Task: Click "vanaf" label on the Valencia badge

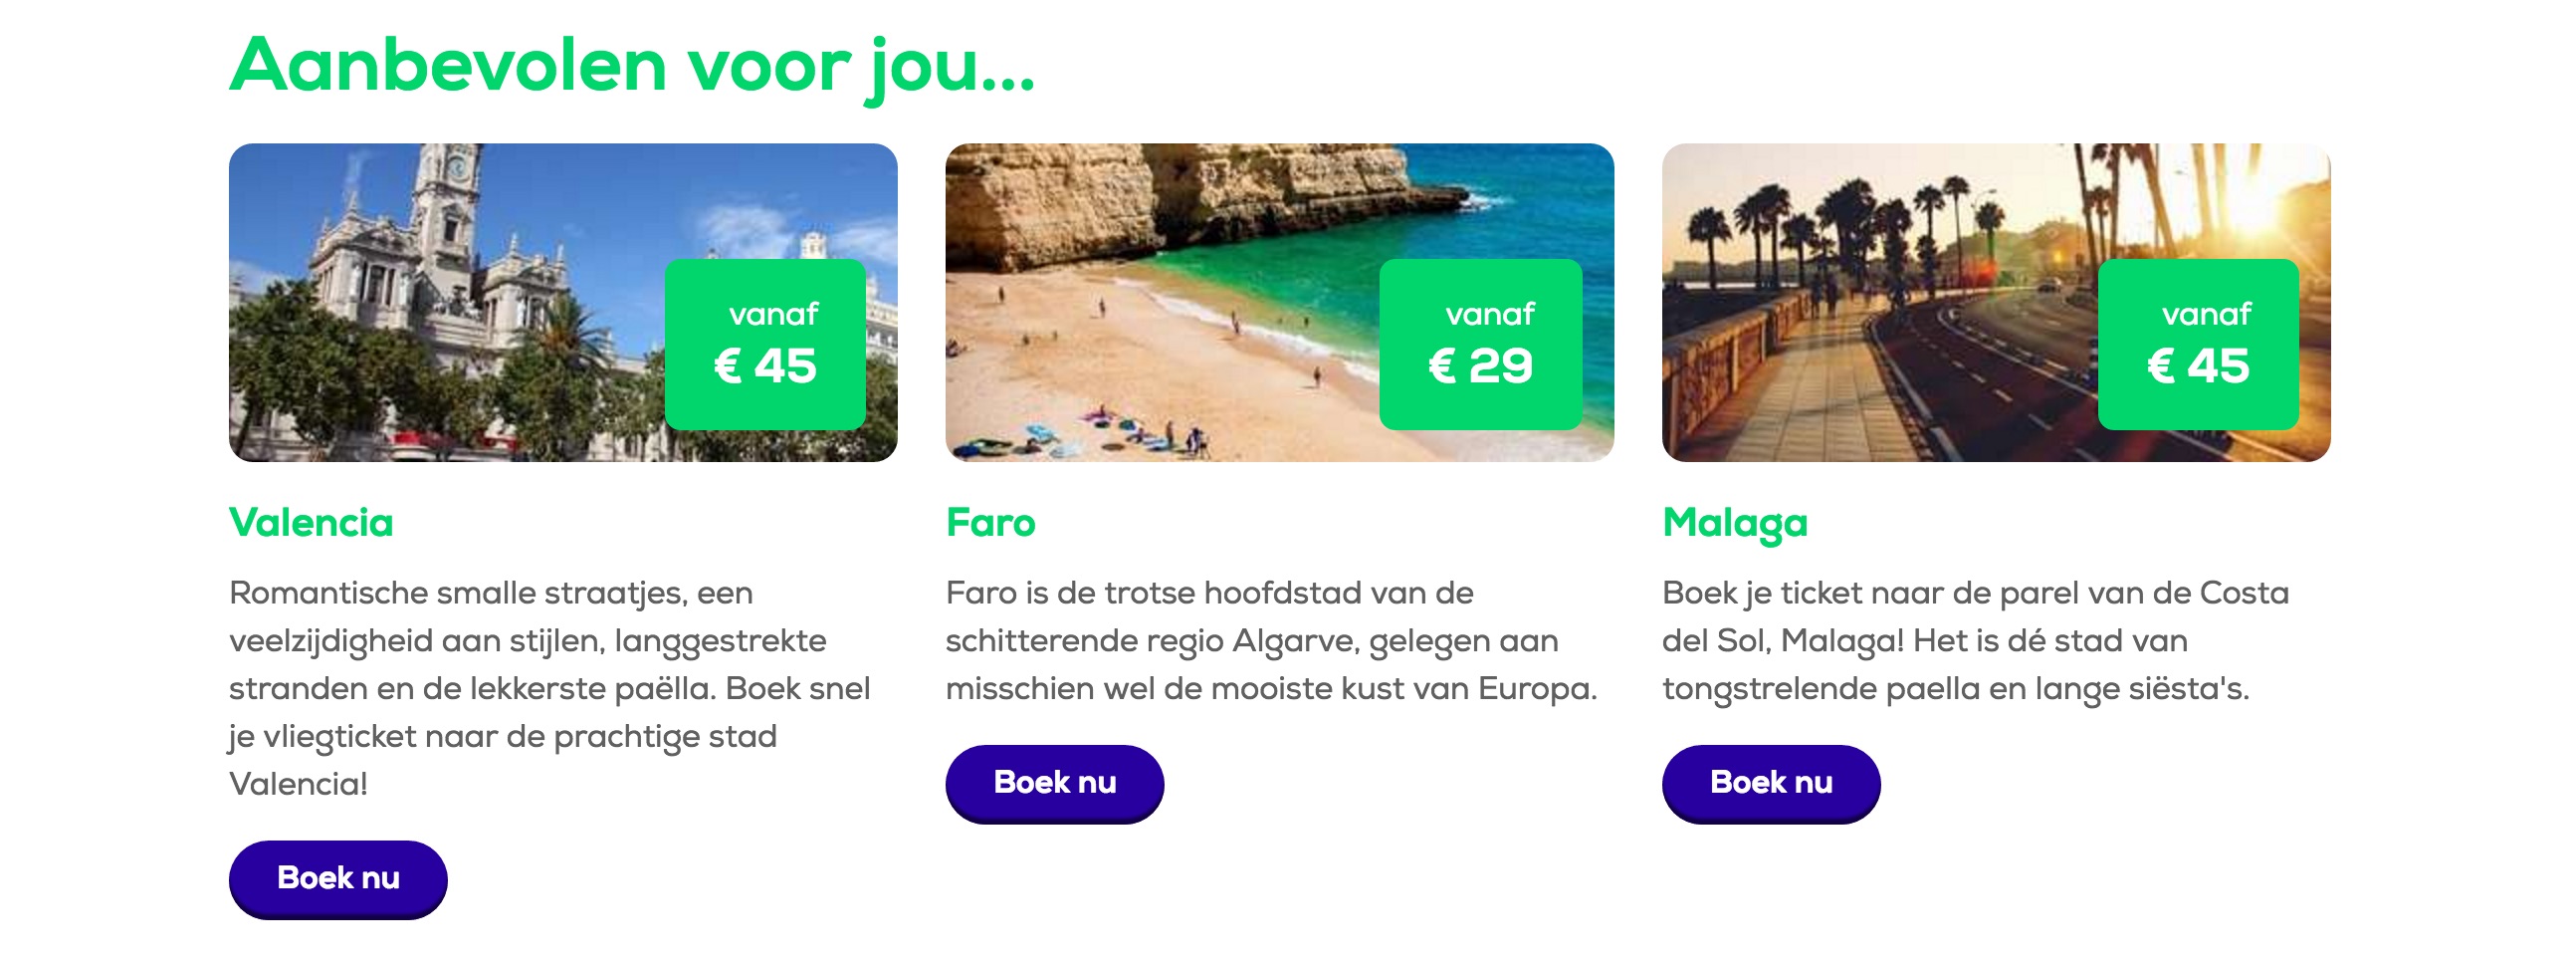Action: (773, 315)
